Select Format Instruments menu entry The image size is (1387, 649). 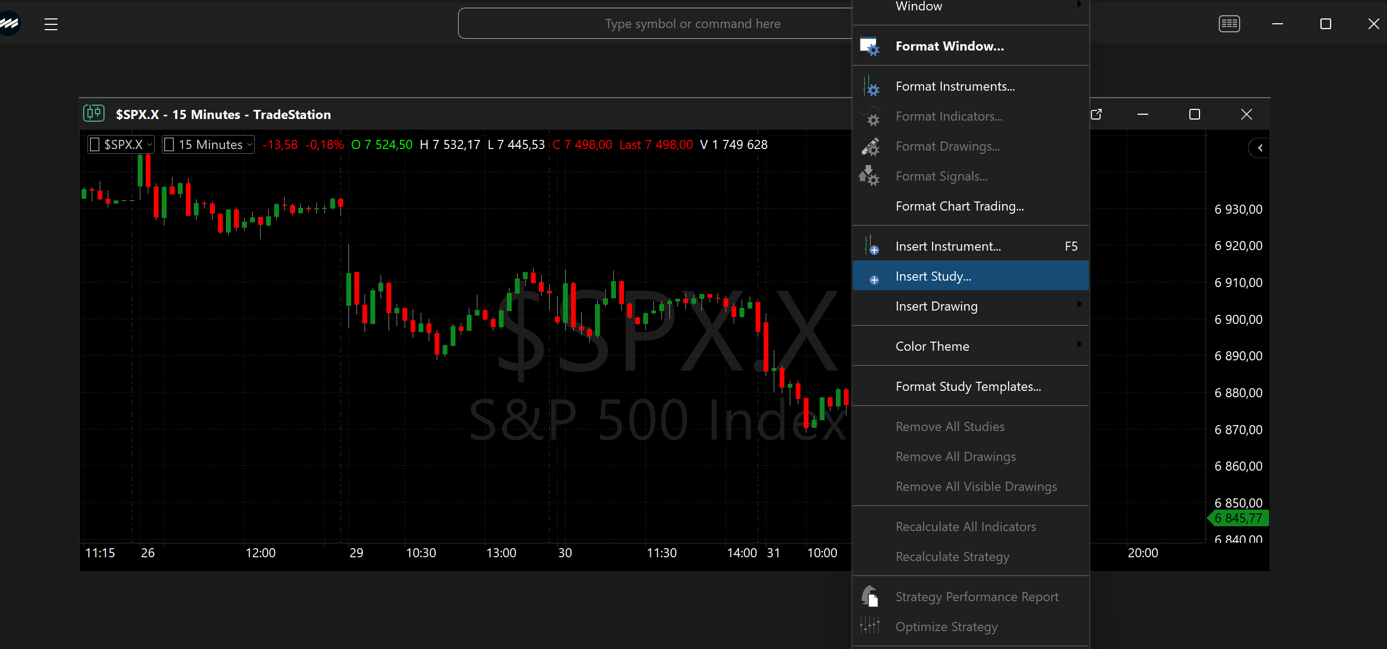pos(970,86)
